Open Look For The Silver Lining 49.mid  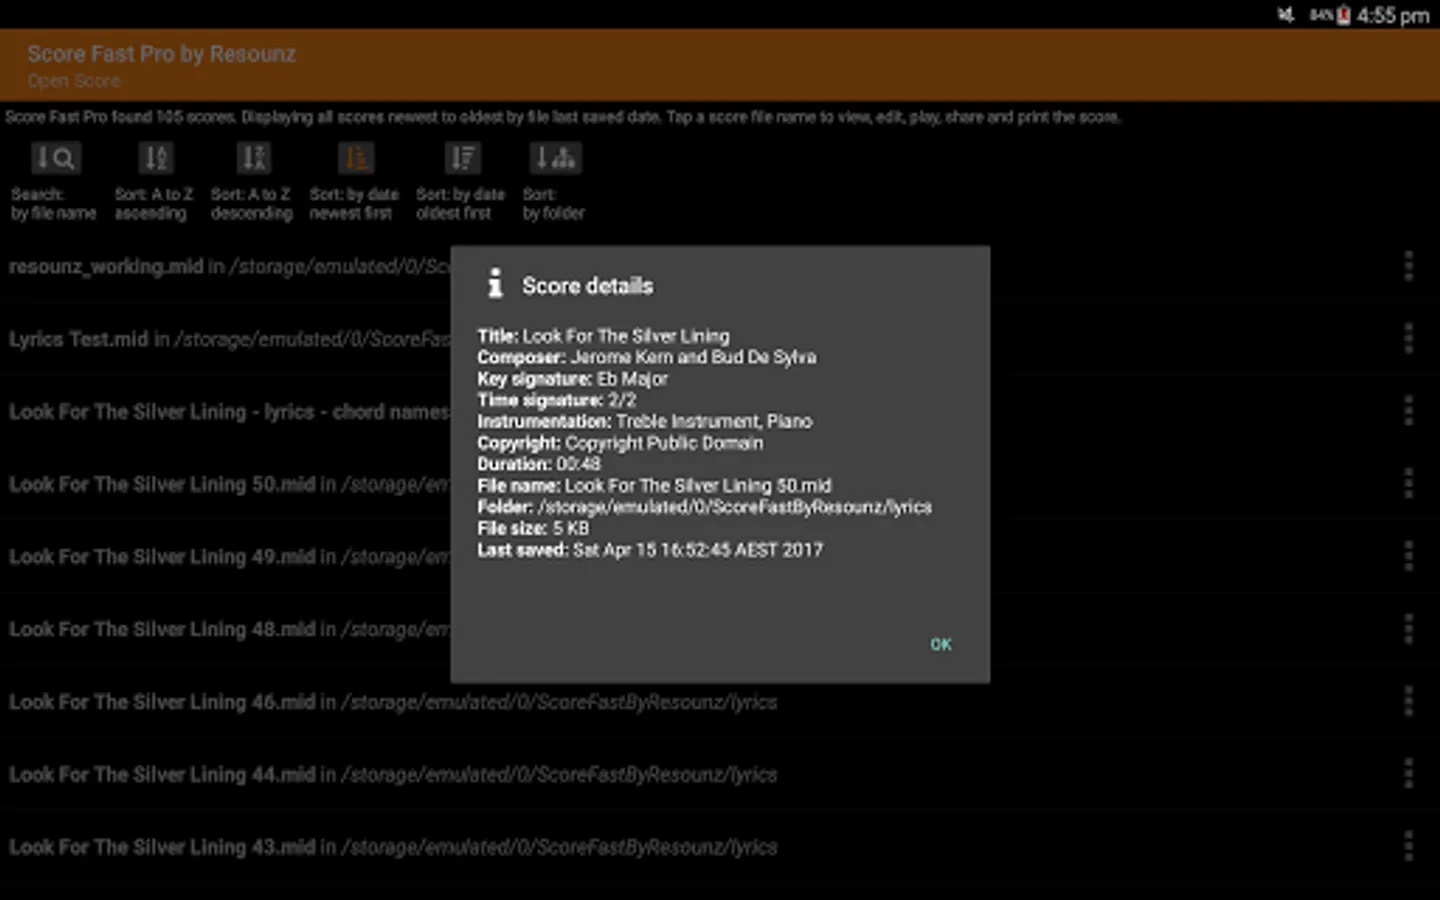click(229, 557)
